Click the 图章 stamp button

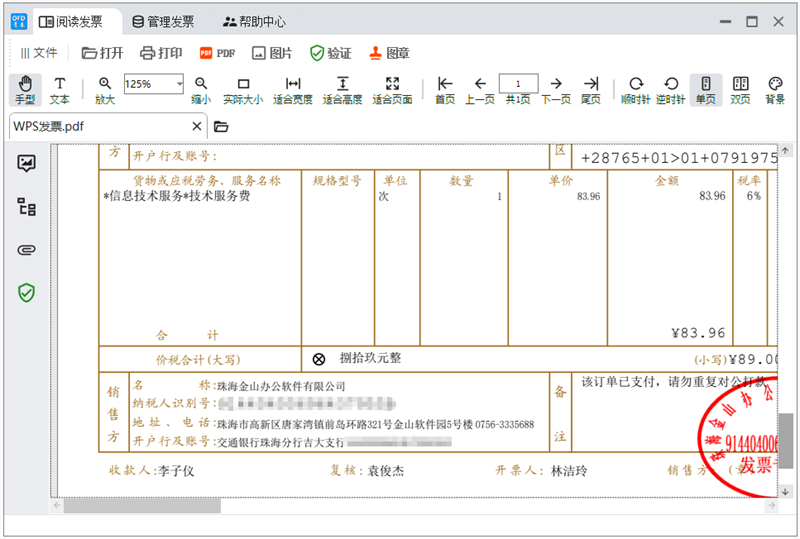pyautogui.click(x=390, y=53)
